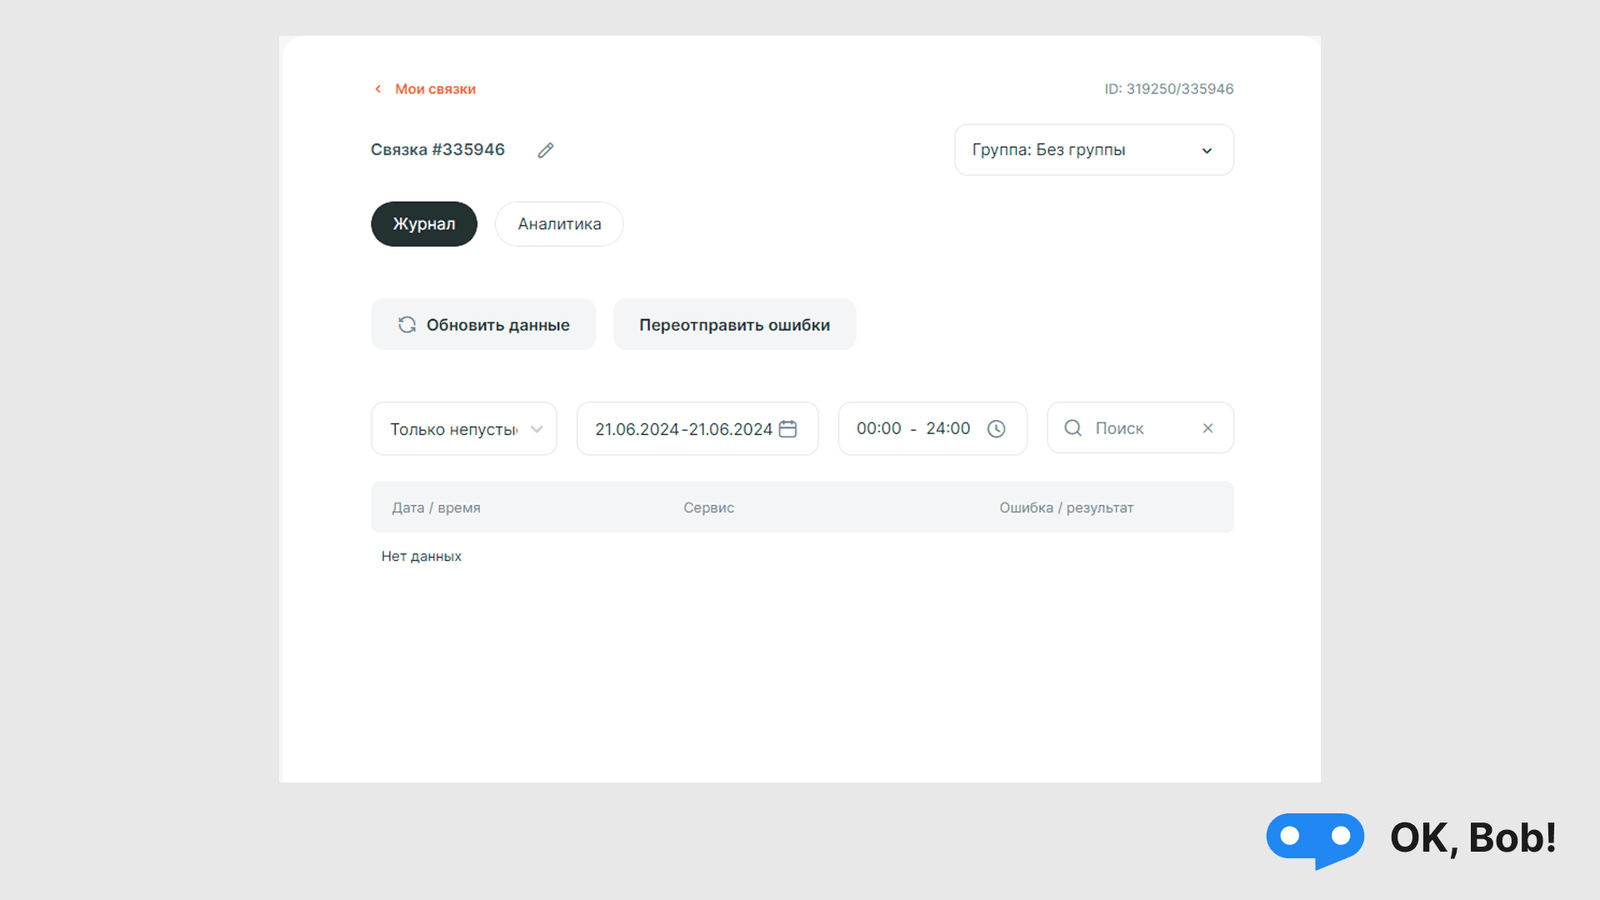The width and height of the screenshot is (1600, 900).
Task: Click the pencil edit icon beside Связка #335946
Action: click(x=545, y=150)
